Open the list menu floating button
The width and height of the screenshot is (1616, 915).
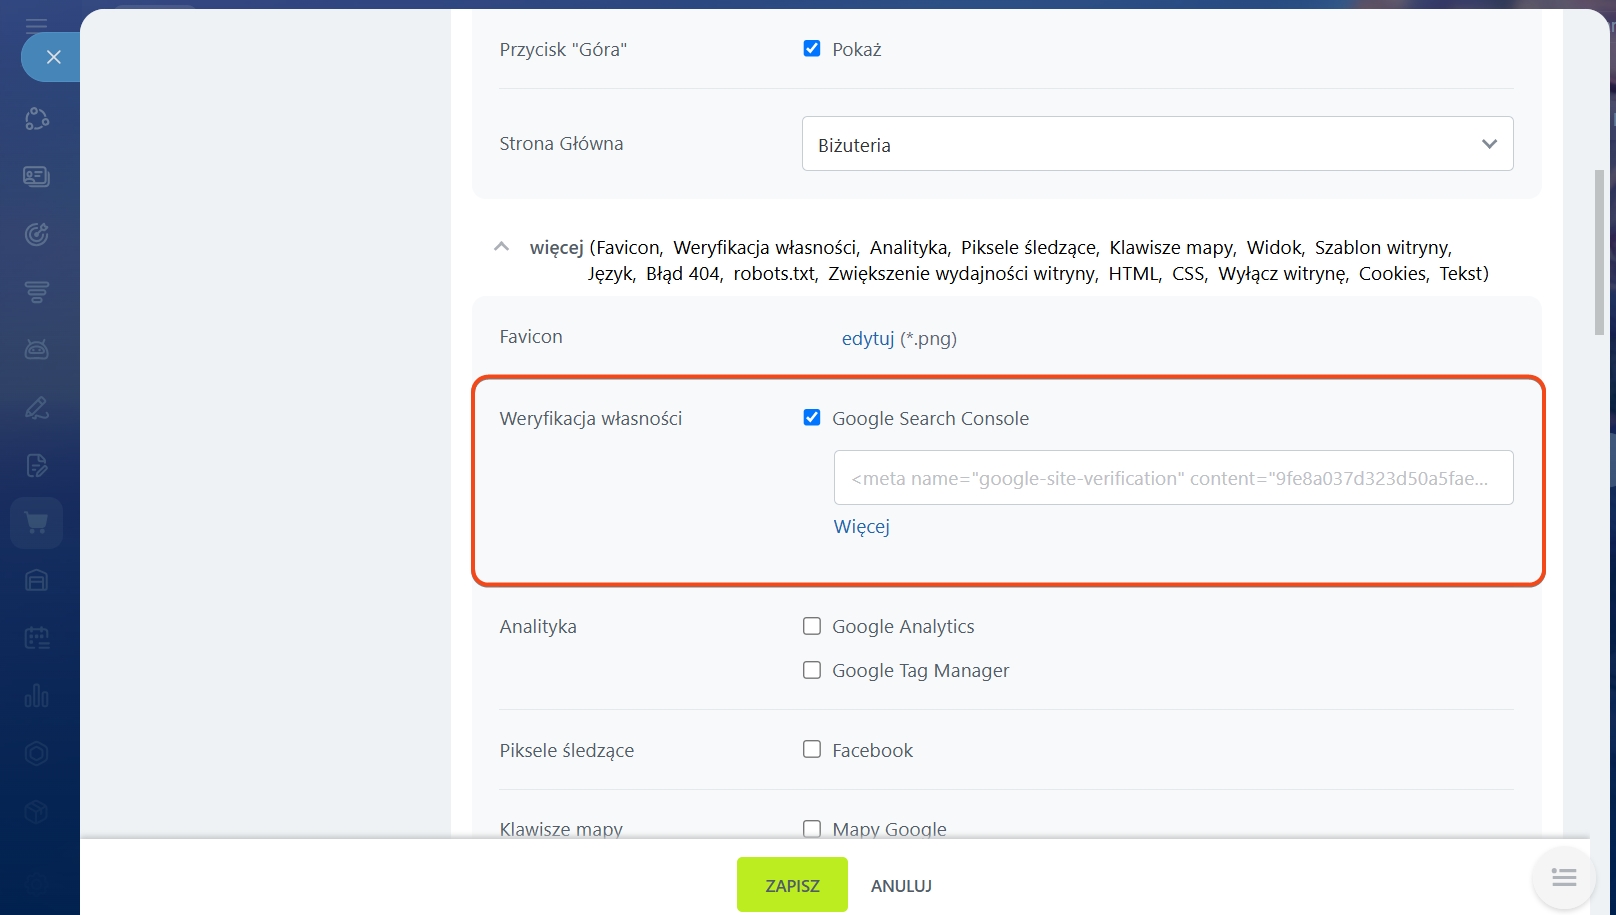1564,878
